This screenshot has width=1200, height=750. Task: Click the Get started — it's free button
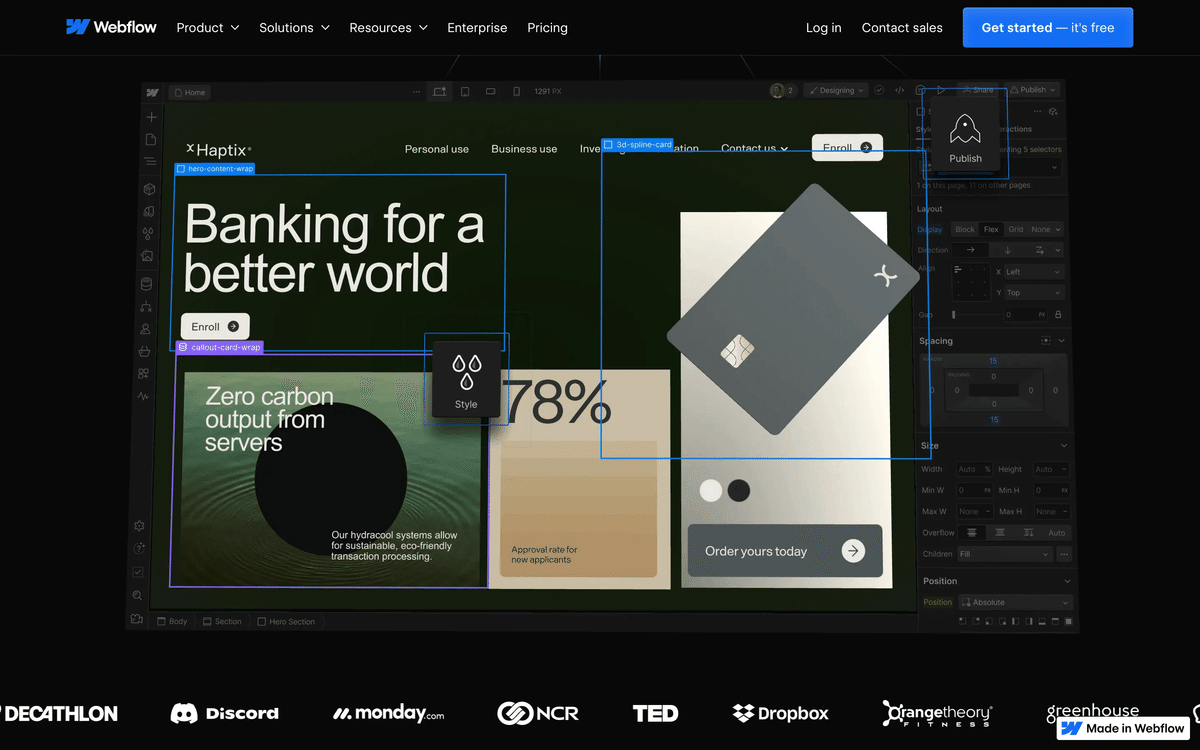click(1048, 28)
